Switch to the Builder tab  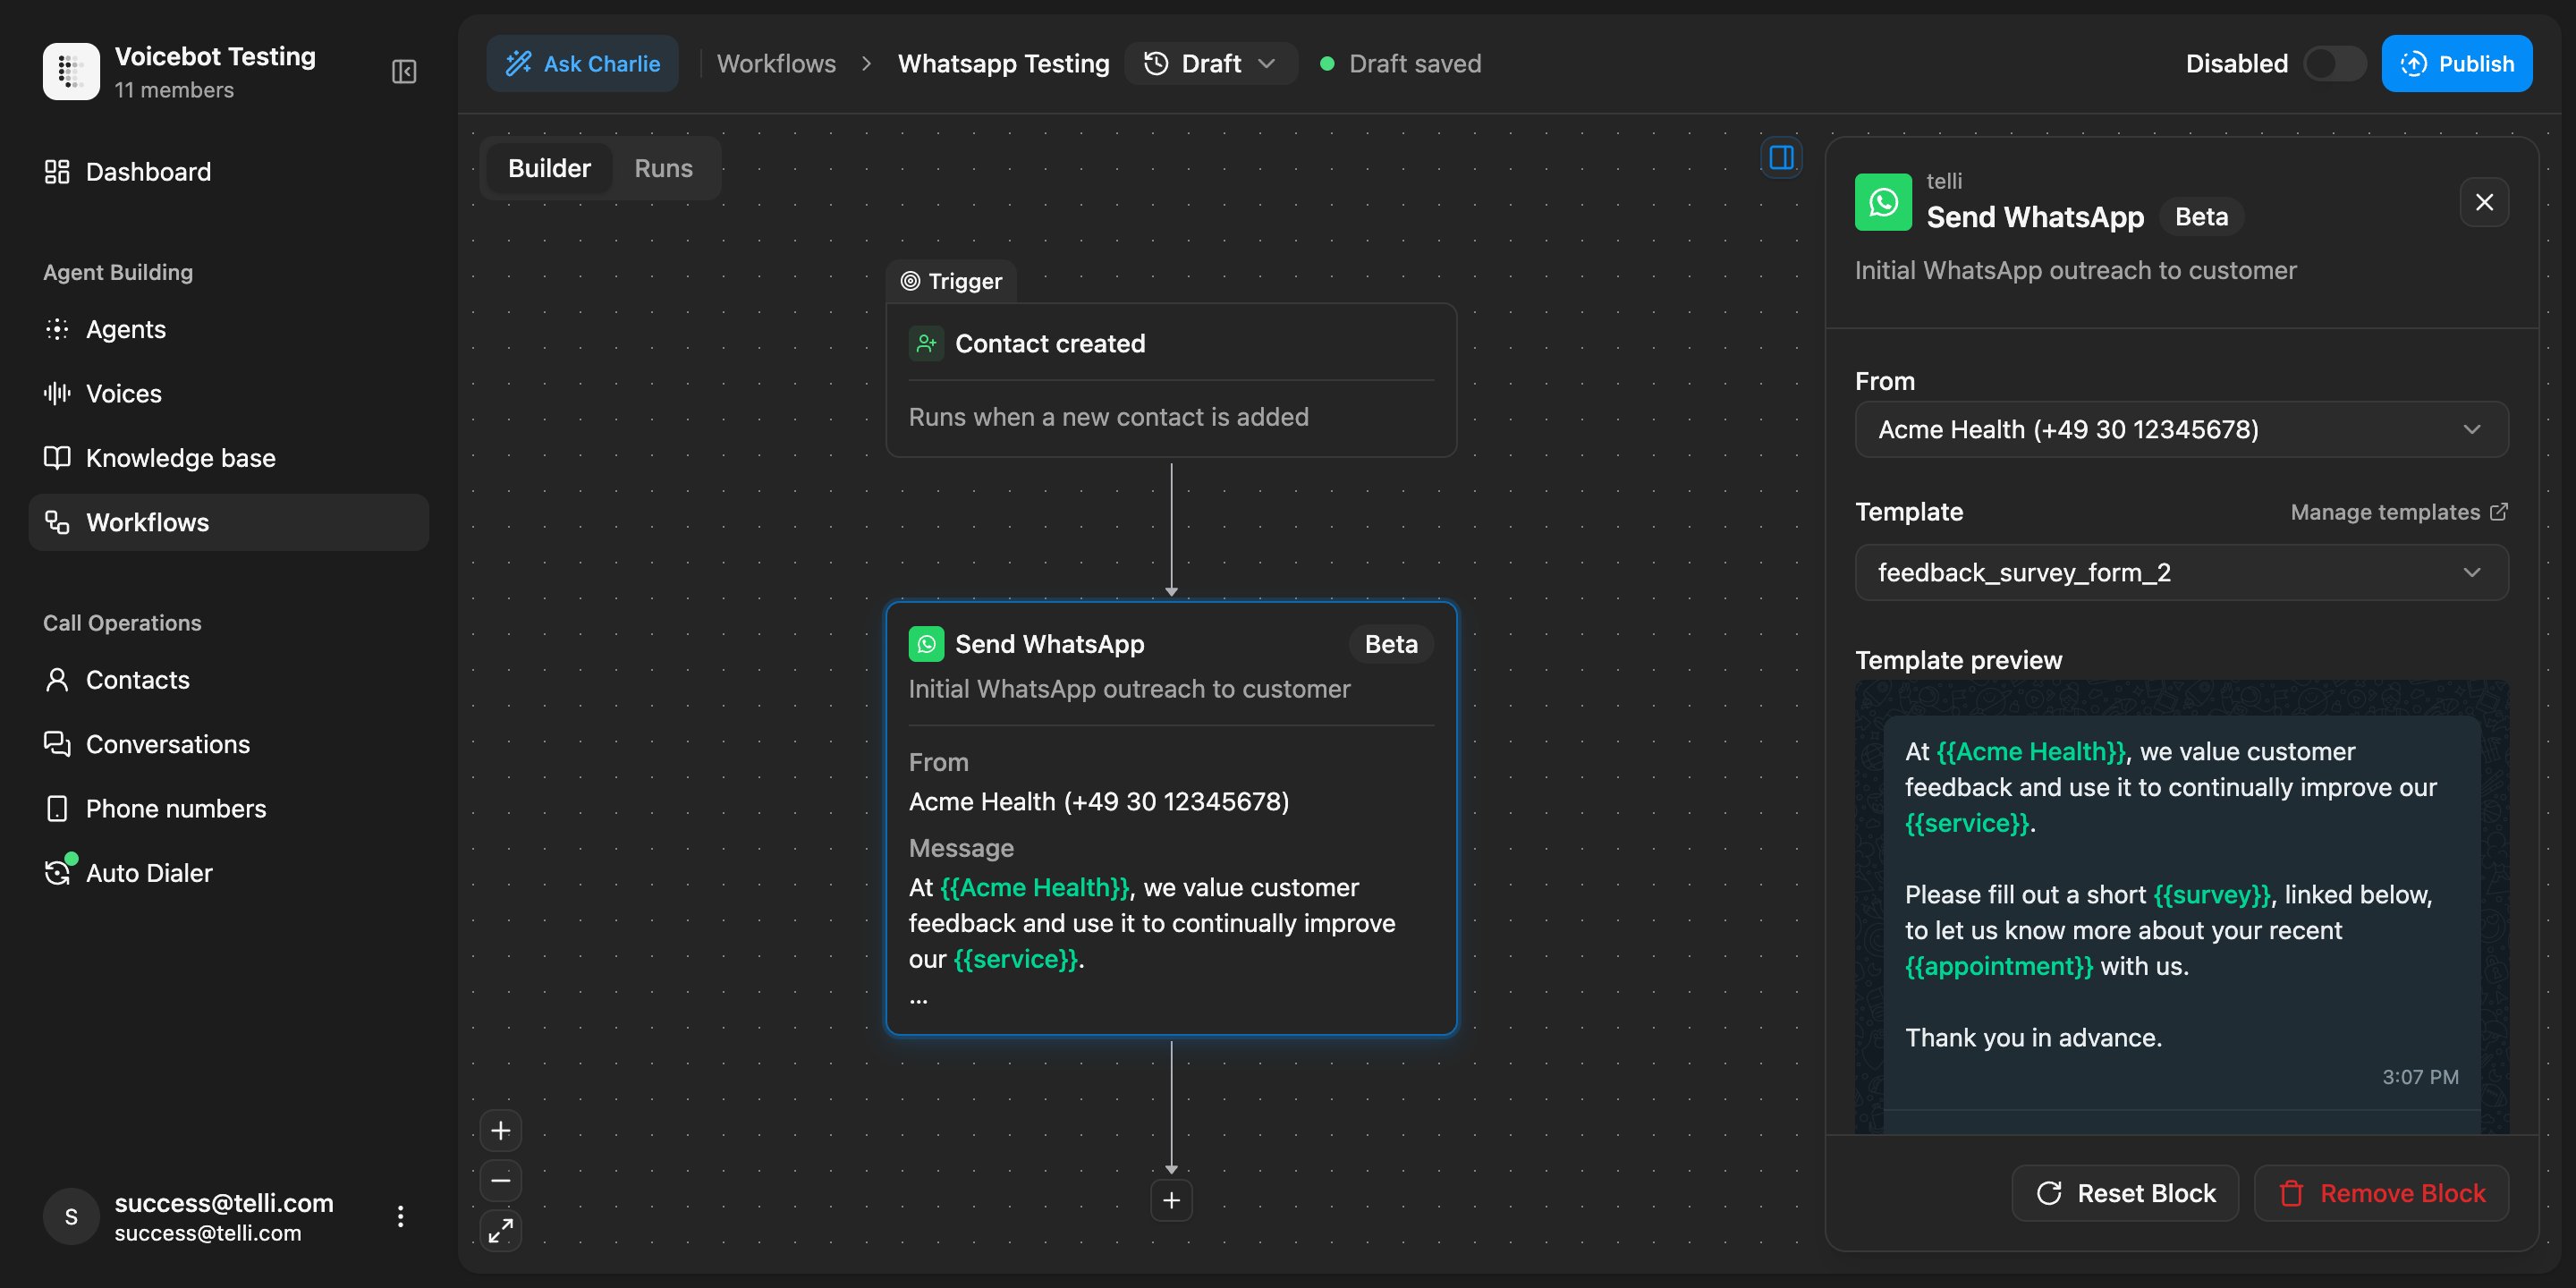point(549,168)
